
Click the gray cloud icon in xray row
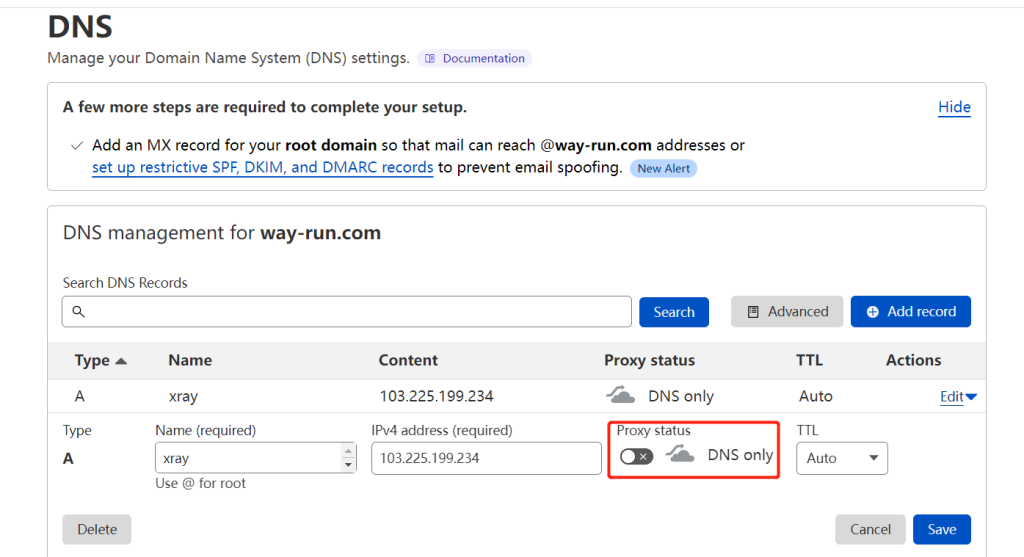coord(620,396)
